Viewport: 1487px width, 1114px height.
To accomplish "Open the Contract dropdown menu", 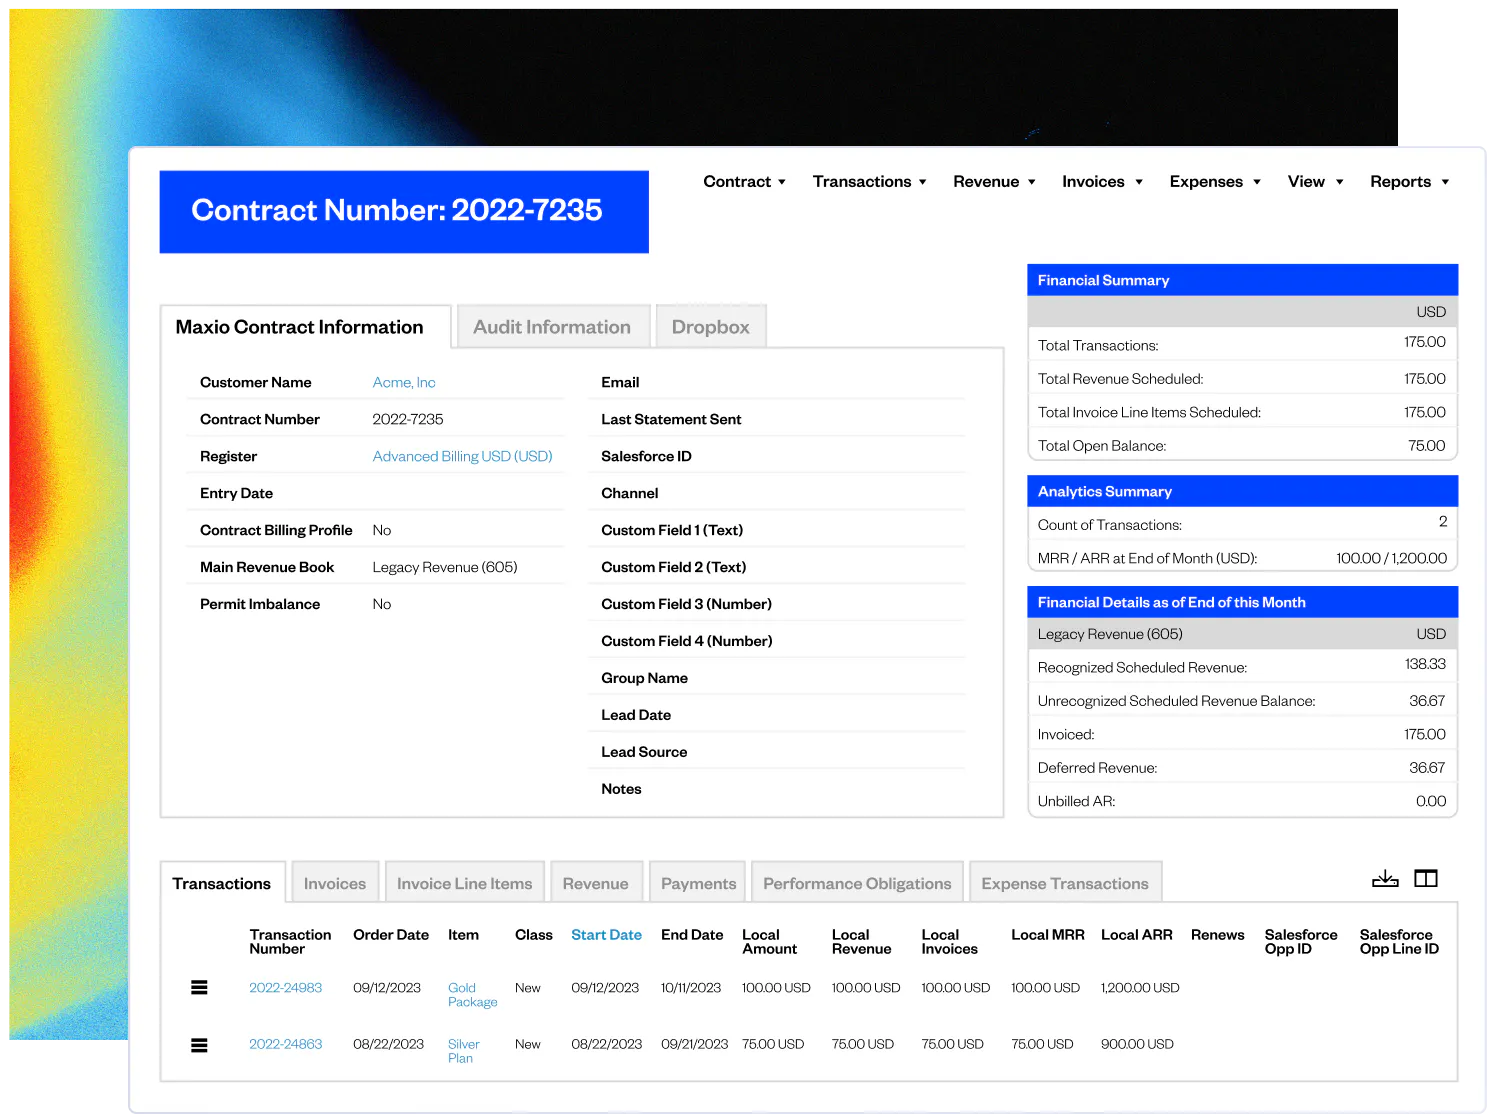I will click(x=744, y=182).
